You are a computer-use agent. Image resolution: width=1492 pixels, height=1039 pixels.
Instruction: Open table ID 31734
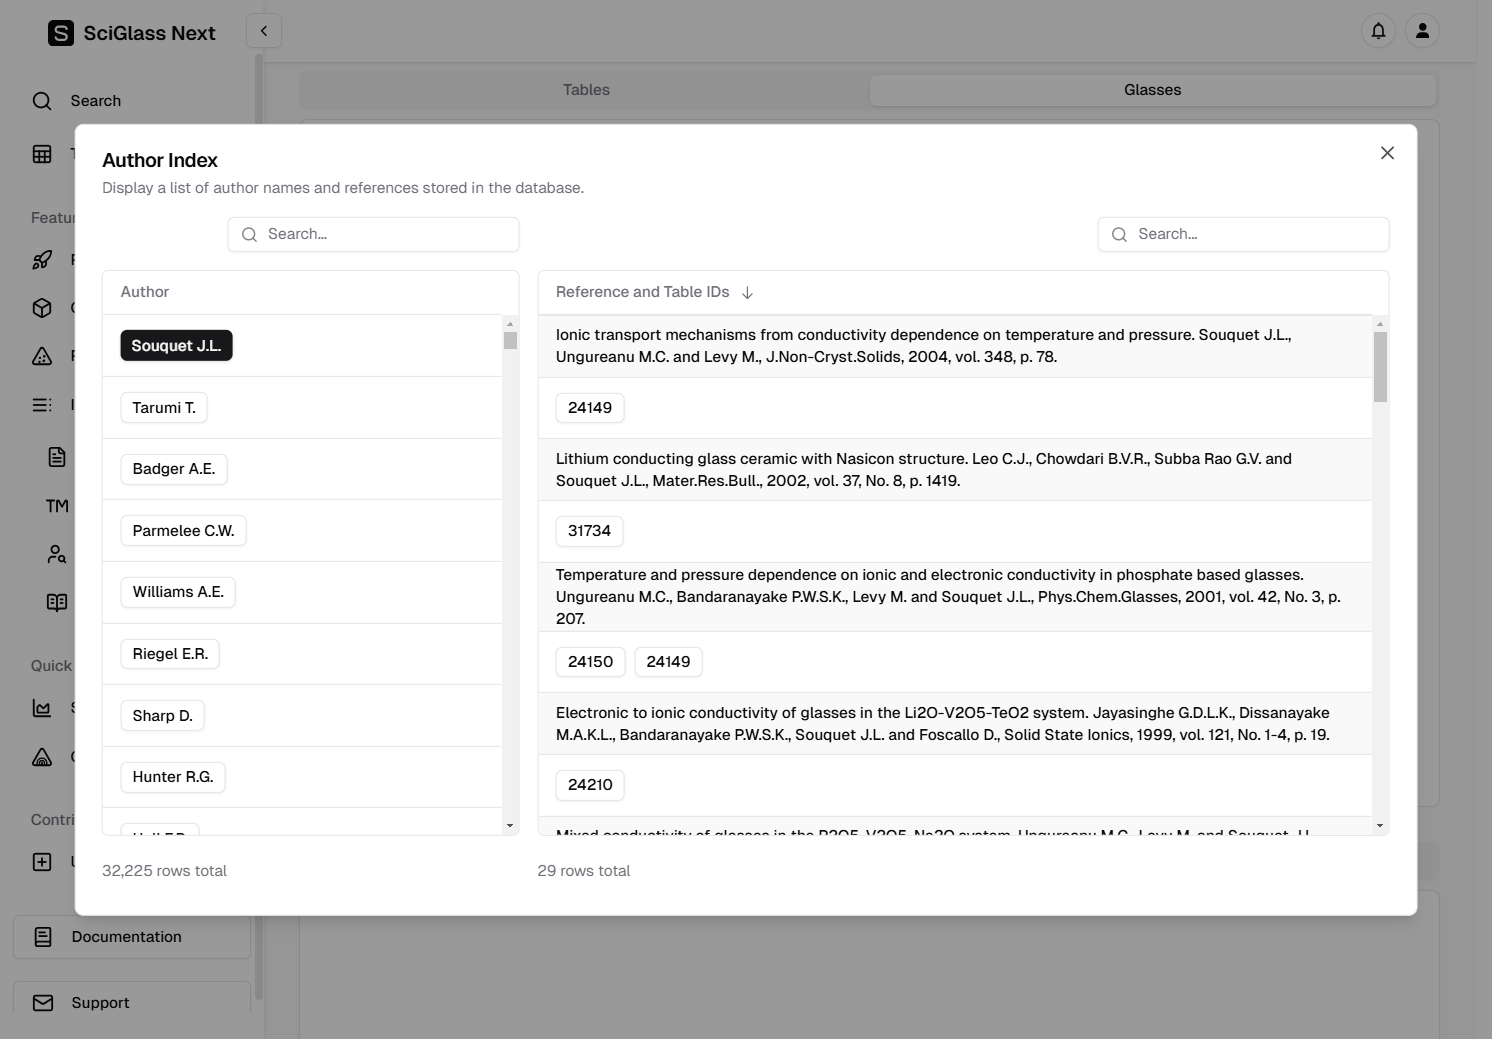[x=589, y=531]
